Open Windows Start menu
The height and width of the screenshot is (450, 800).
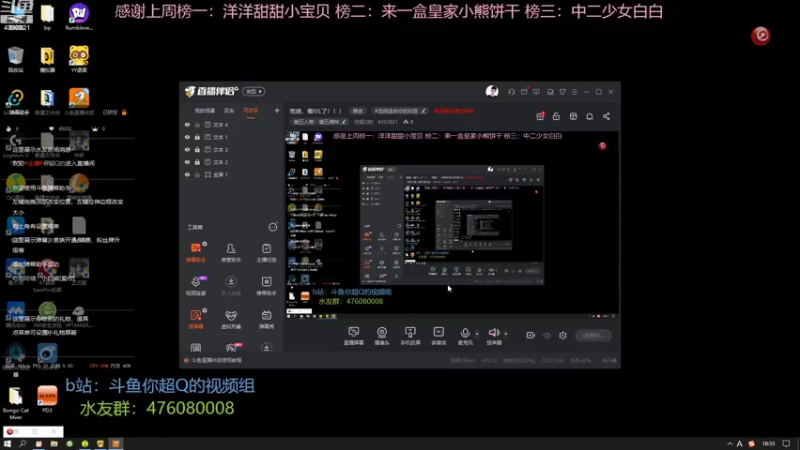pos(7,444)
